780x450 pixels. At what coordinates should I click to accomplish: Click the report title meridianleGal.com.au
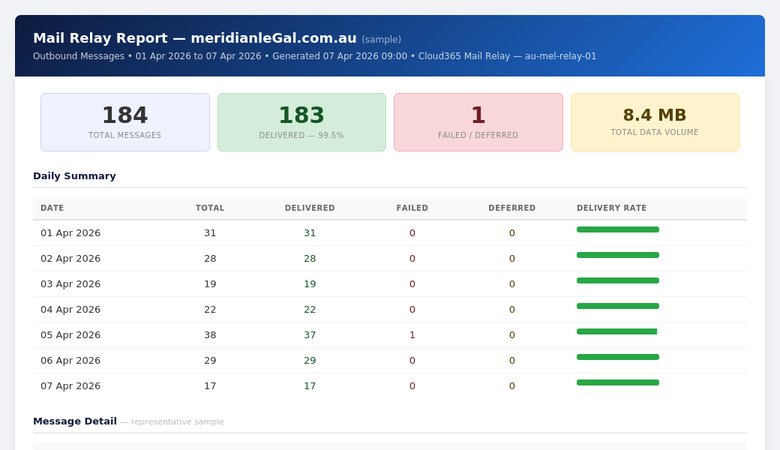(274, 38)
